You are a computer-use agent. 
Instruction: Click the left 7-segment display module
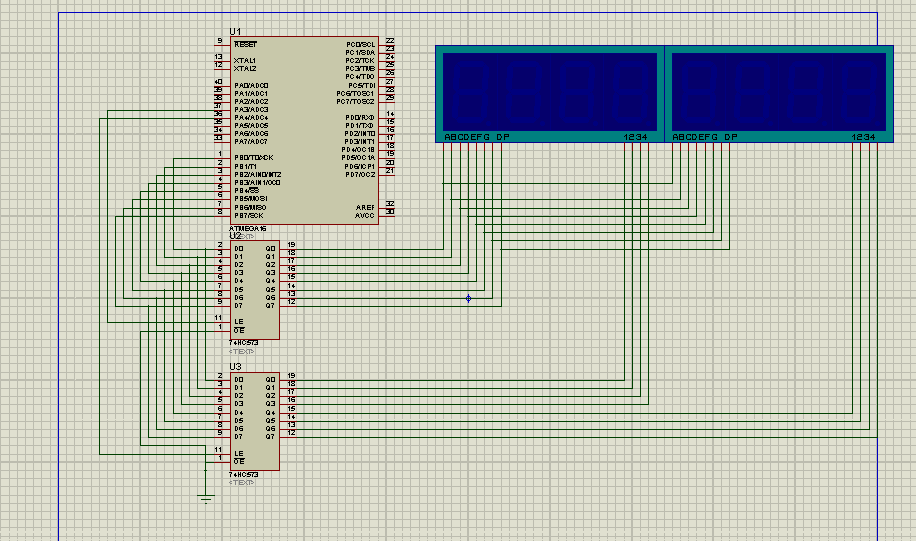pos(548,92)
